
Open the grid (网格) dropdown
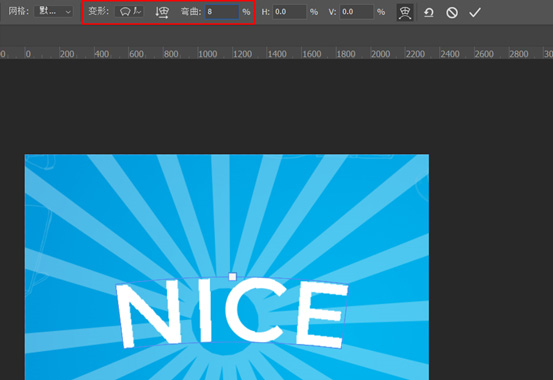click(x=54, y=11)
